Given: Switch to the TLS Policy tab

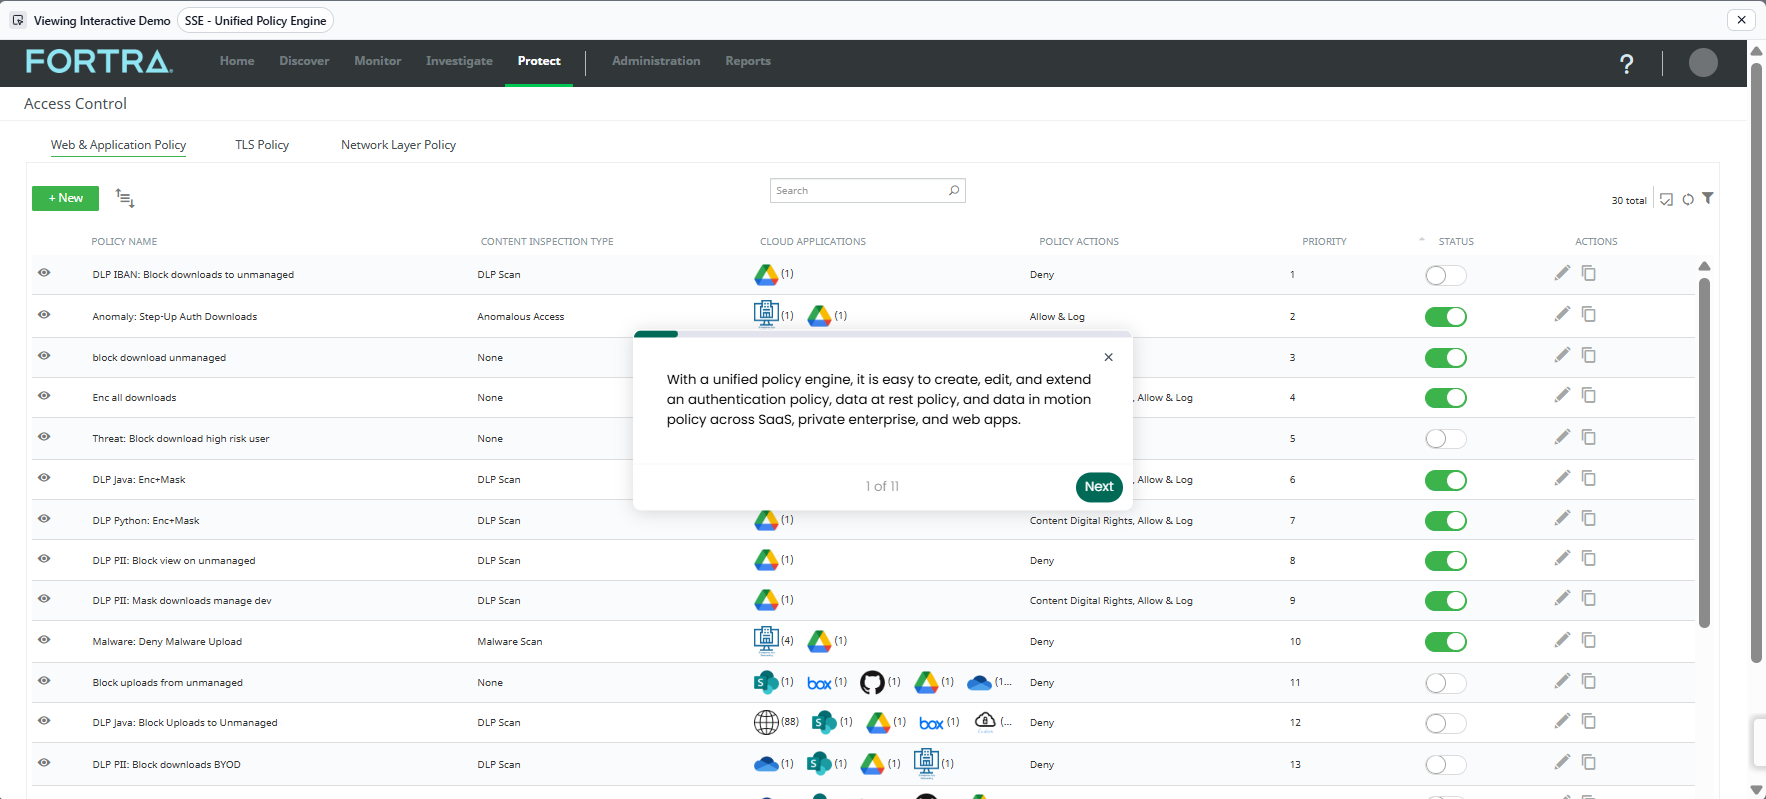Looking at the screenshot, I should coord(262,145).
